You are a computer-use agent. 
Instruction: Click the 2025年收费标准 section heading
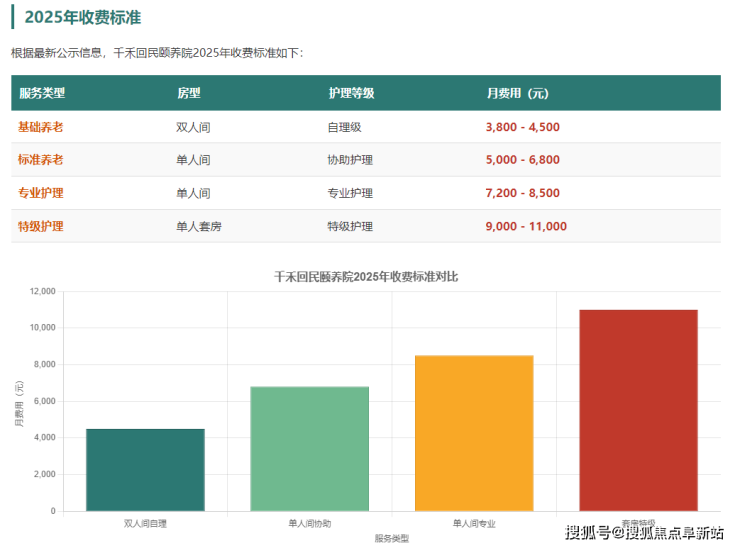pos(81,18)
